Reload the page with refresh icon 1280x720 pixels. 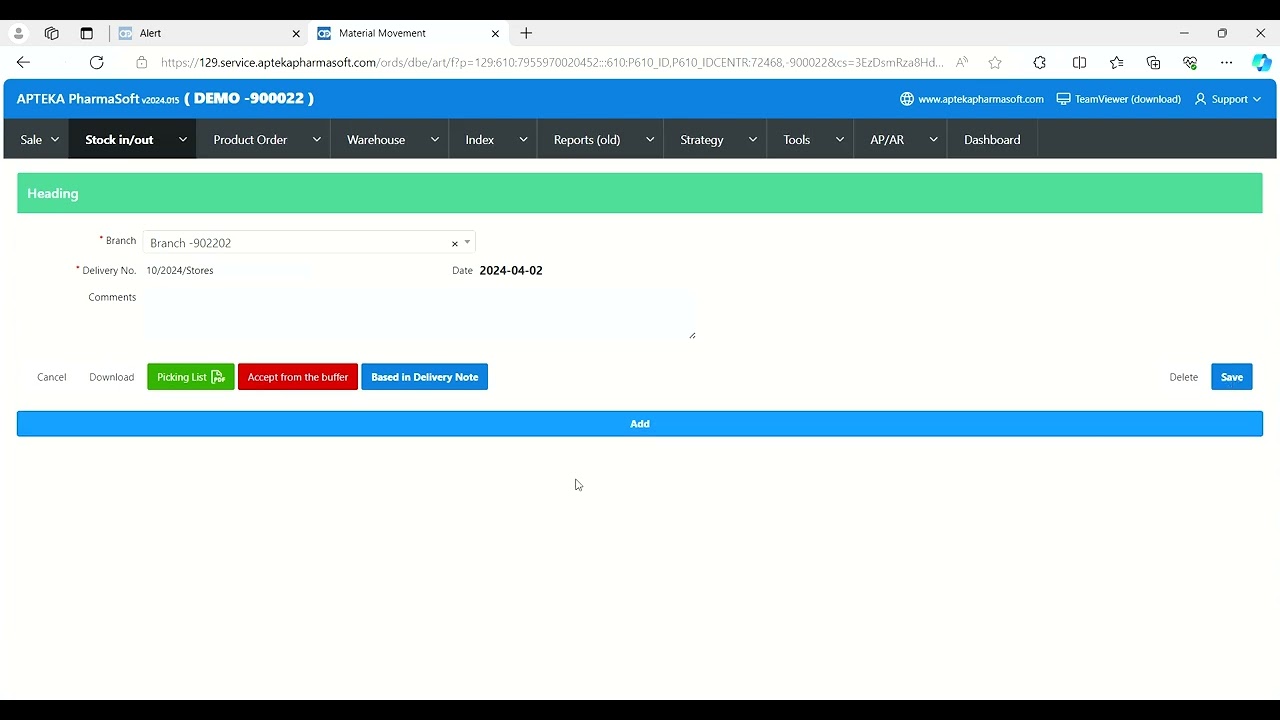click(96, 62)
